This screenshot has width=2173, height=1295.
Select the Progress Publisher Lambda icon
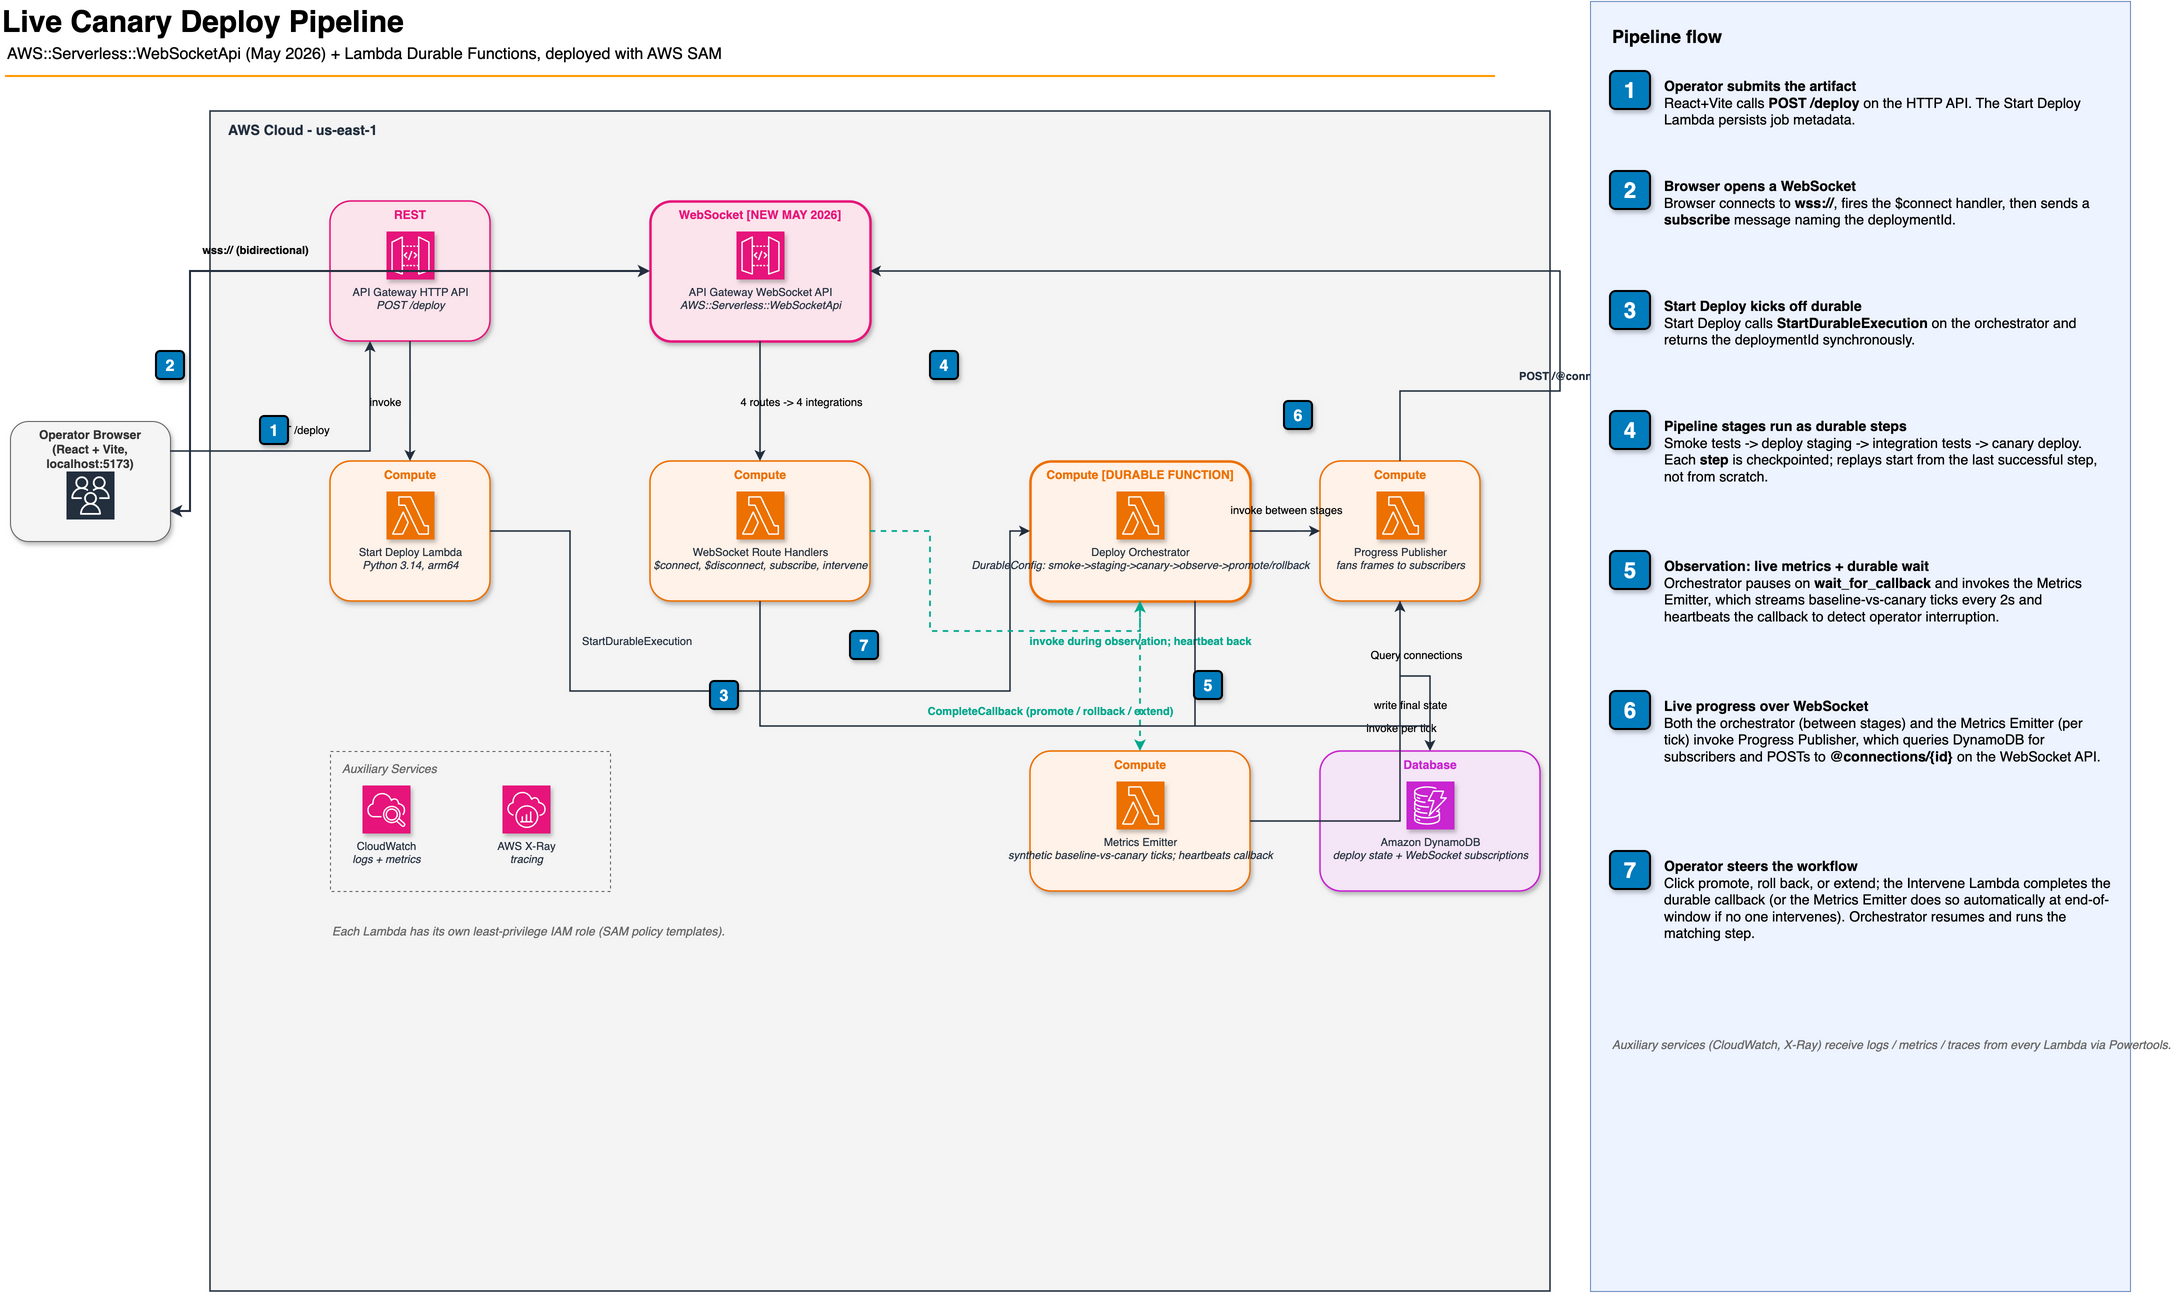pos(1400,516)
